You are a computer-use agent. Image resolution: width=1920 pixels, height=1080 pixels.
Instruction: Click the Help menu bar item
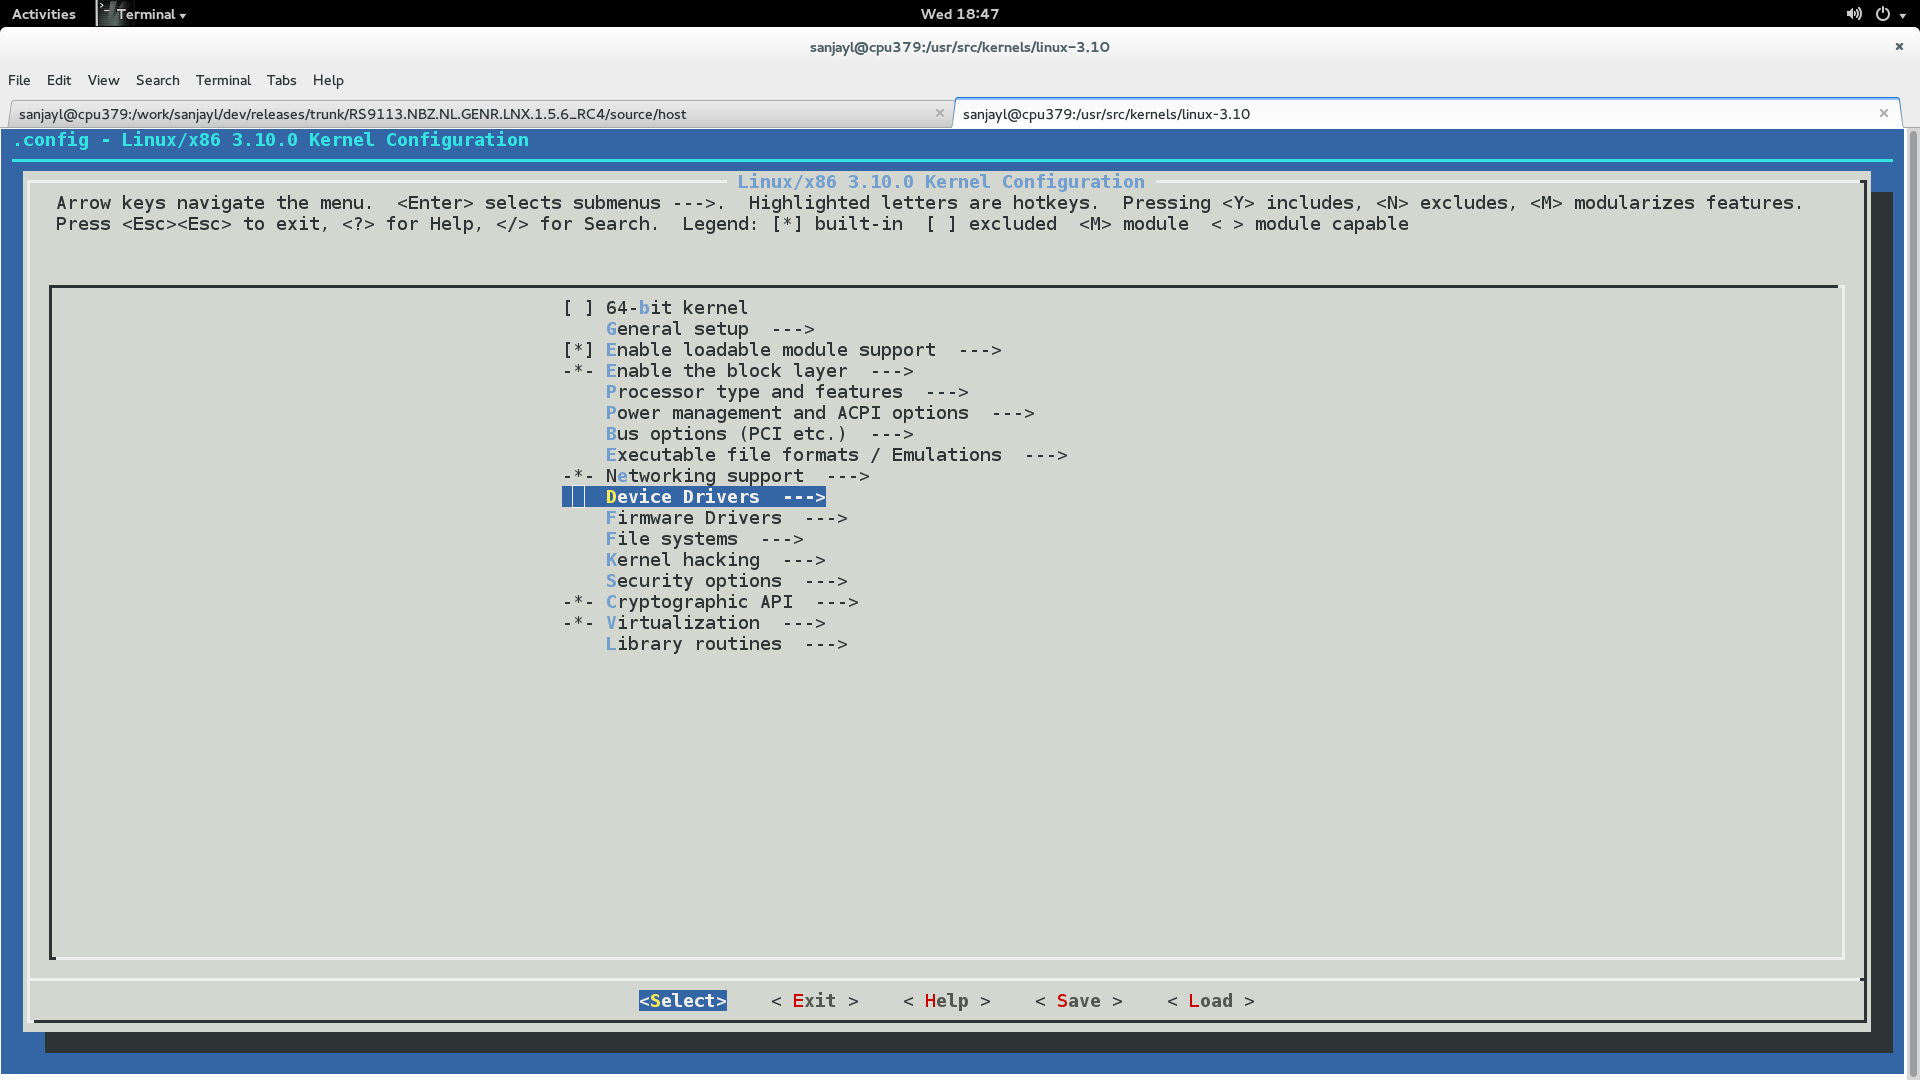tap(327, 80)
